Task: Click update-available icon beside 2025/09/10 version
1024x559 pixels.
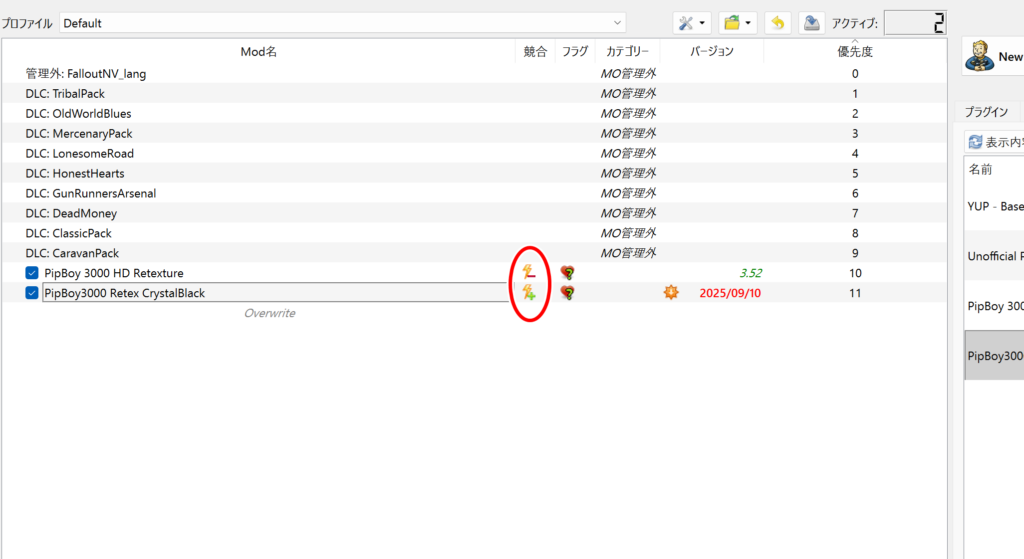Action: click(671, 293)
